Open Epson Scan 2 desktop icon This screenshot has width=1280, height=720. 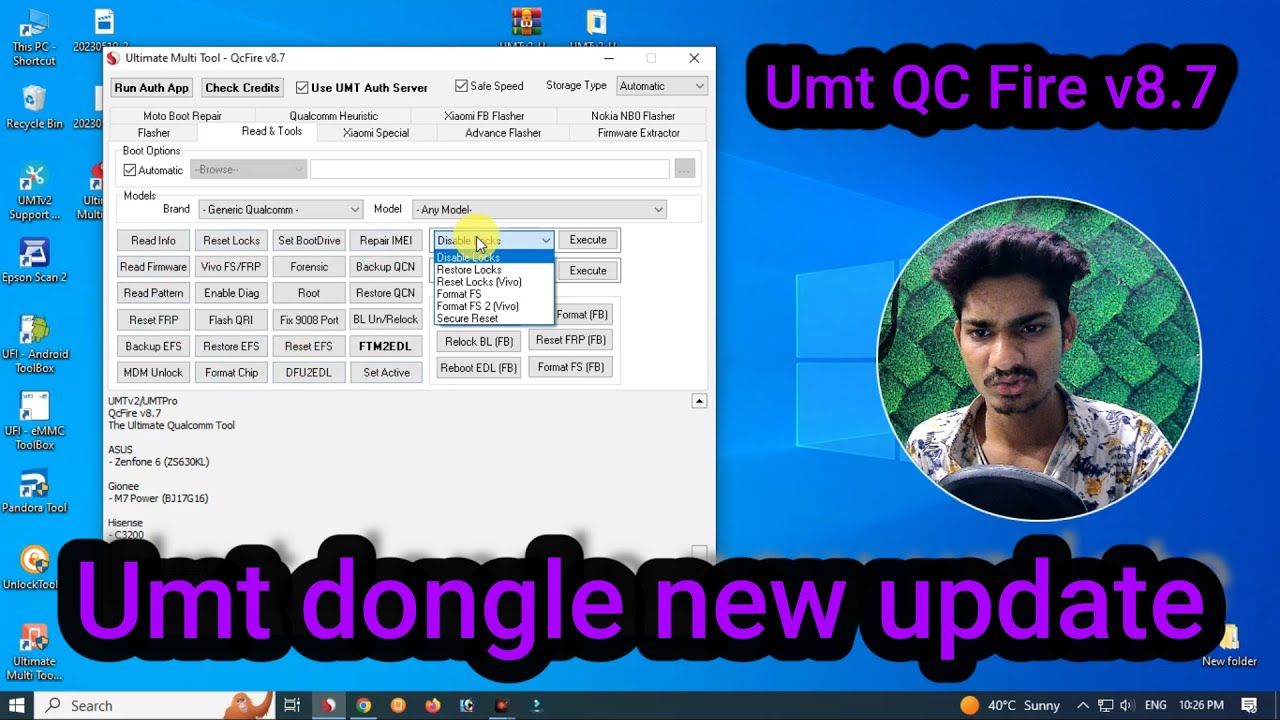tap(34, 261)
